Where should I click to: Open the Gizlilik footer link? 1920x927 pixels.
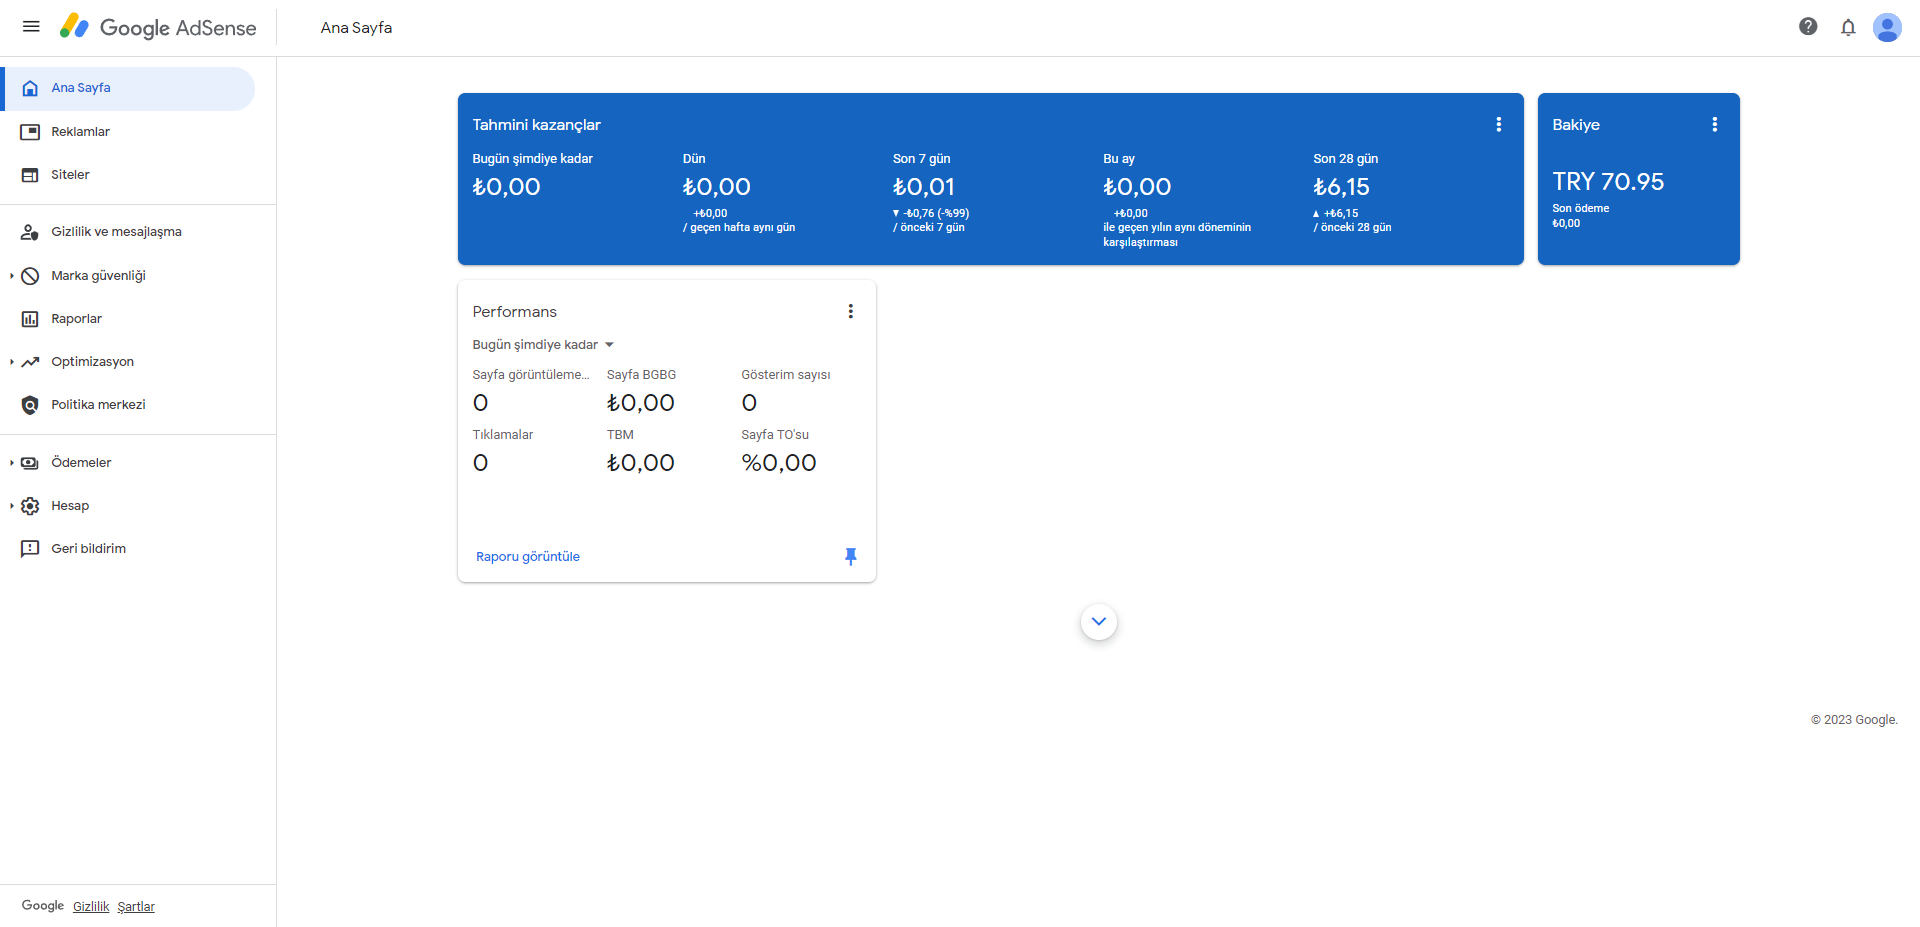(x=91, y=906)
